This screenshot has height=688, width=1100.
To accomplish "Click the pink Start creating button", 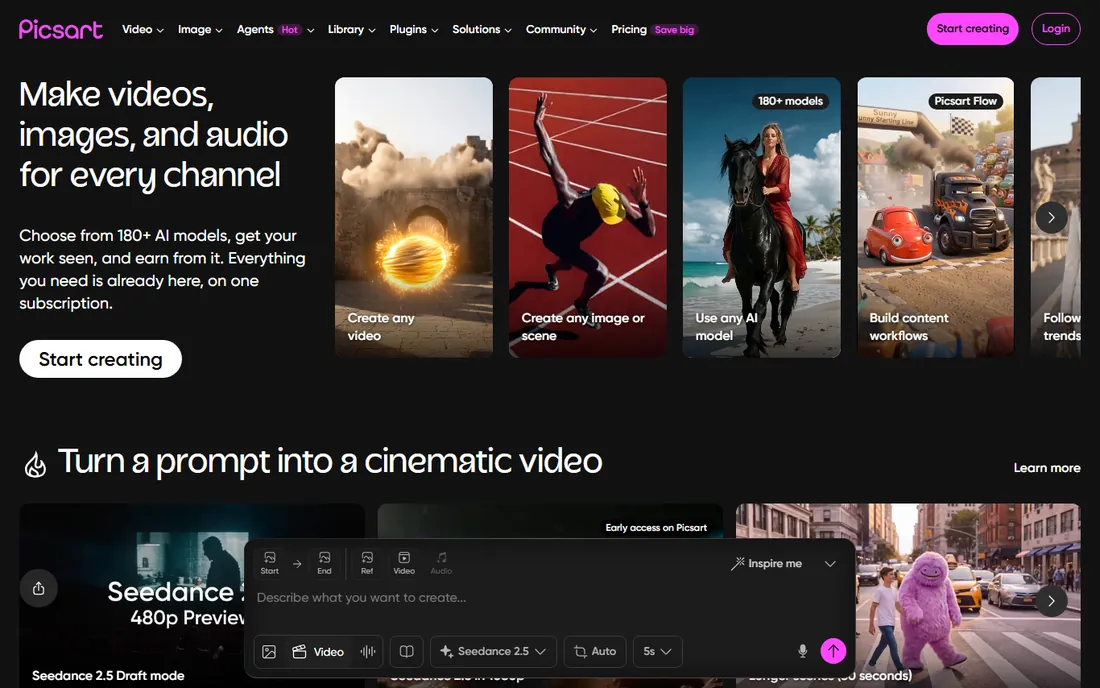I will [x=972, y=29].
